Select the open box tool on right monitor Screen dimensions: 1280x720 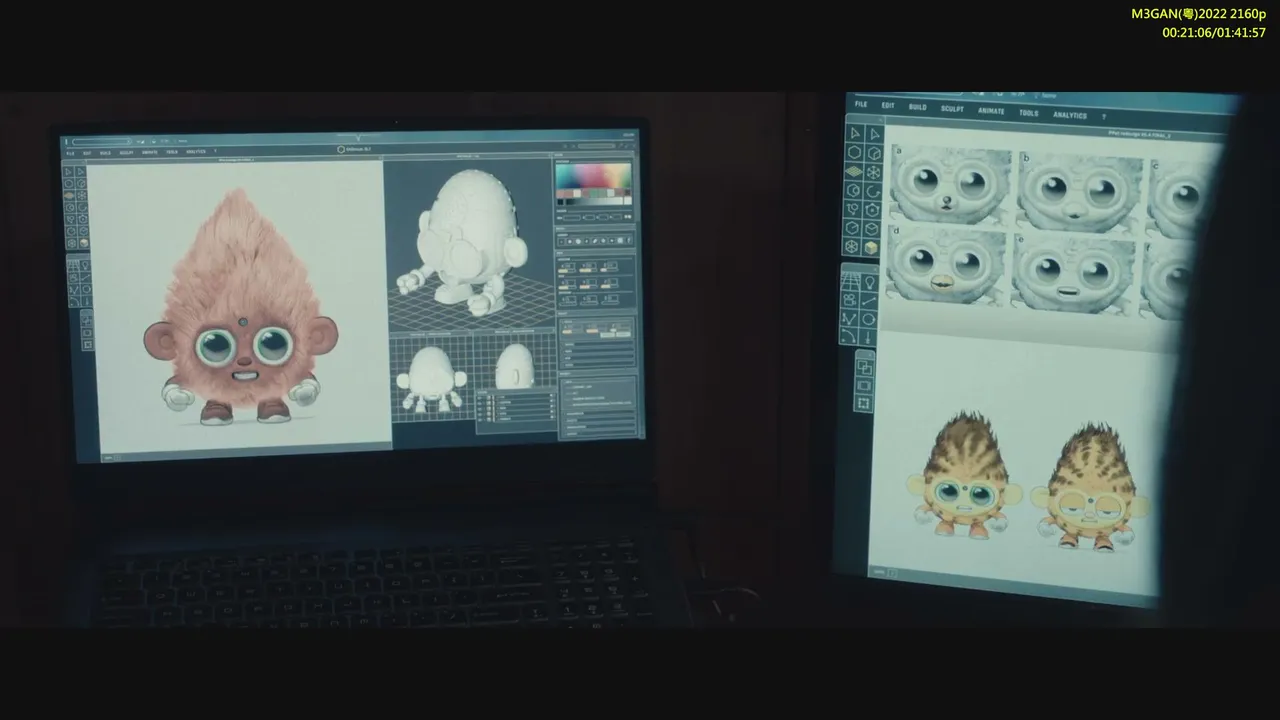(874, 229)
